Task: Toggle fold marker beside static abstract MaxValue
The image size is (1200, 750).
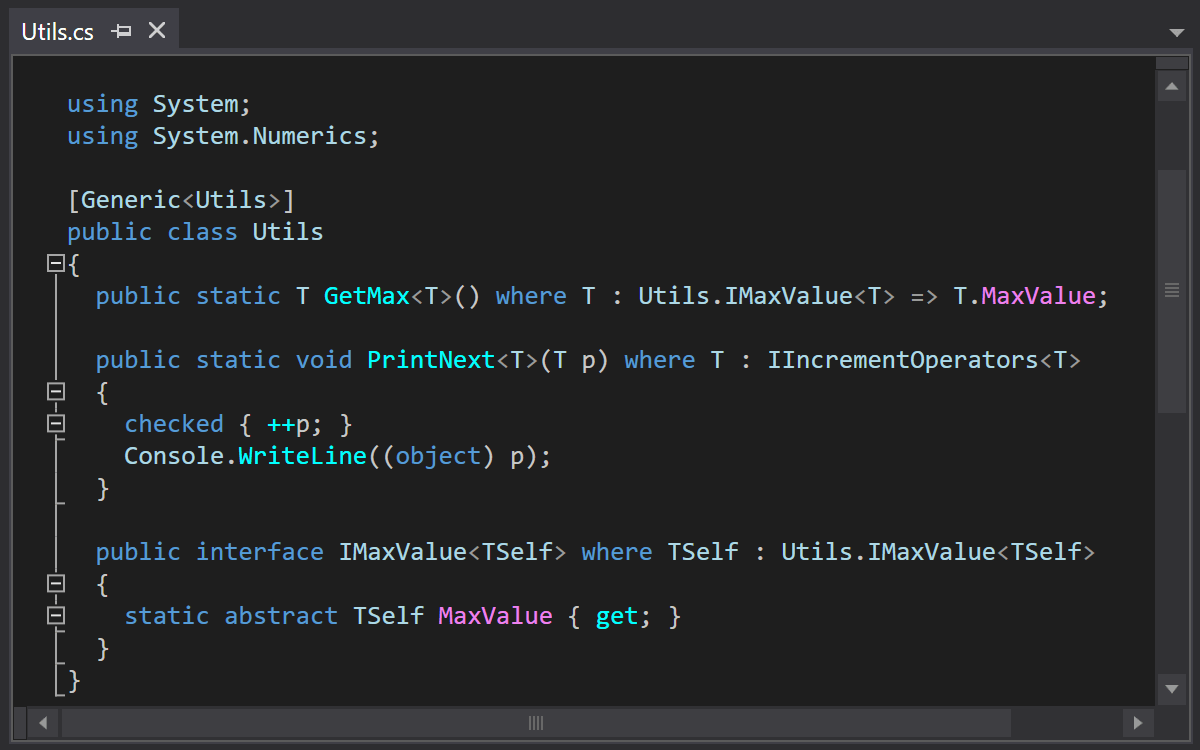Action: point(56,616)
